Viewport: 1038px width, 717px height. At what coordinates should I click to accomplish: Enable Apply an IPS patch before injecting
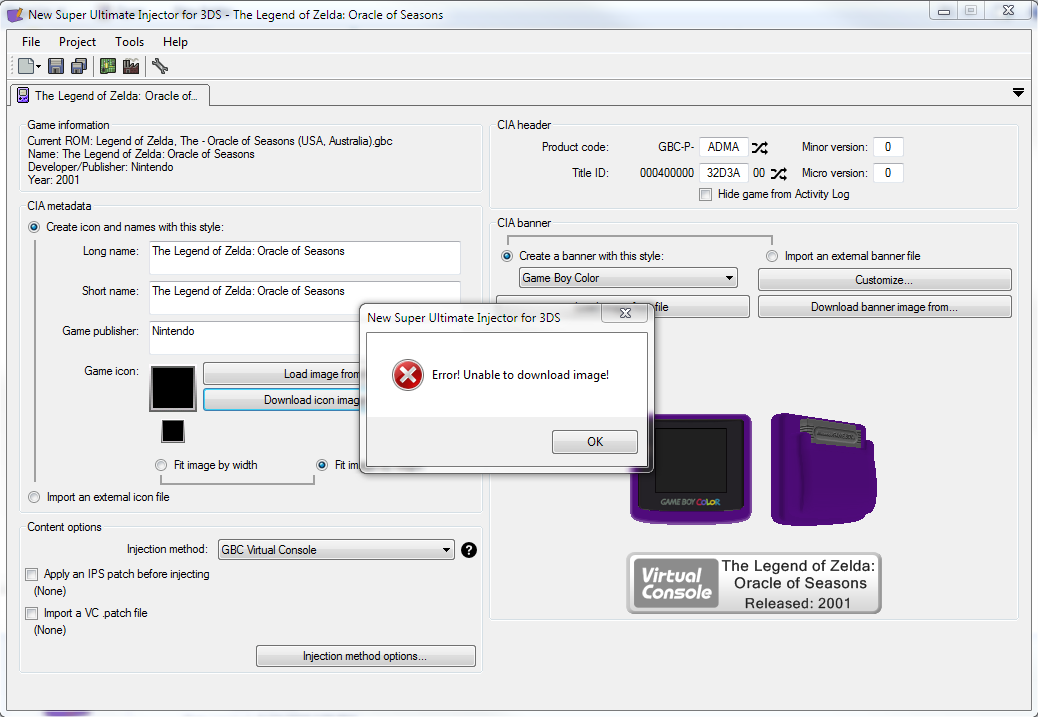point(32,574)
